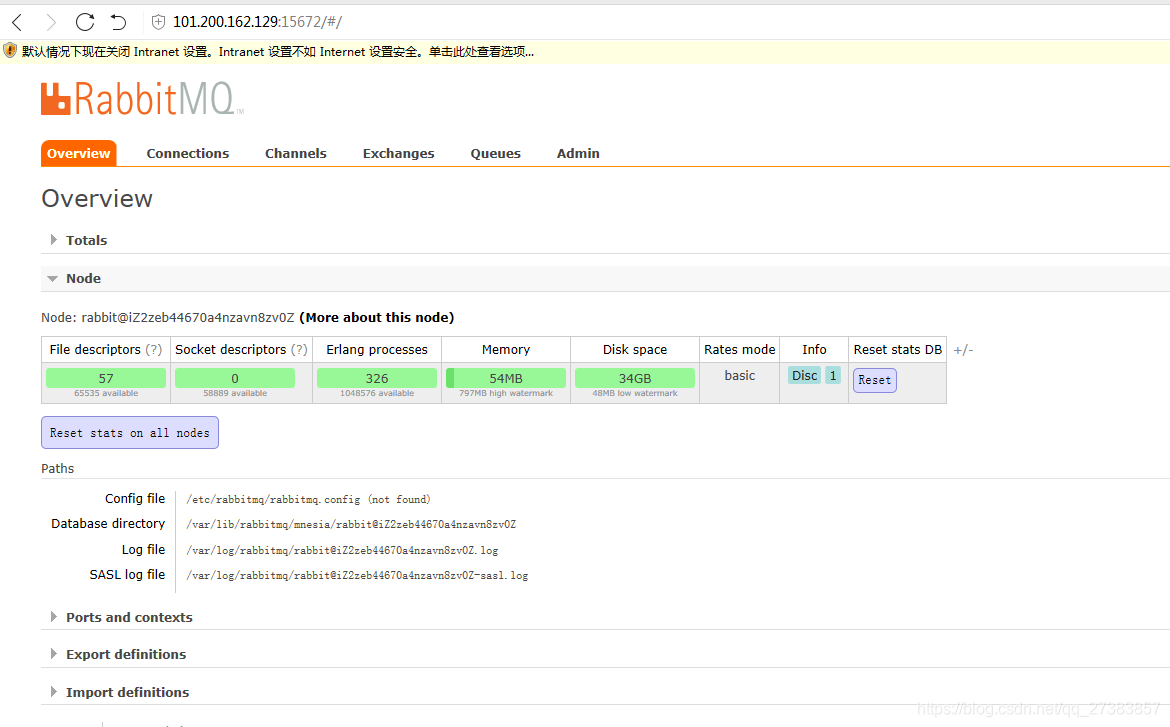The height and width of the screenshot is (727, 1170).
Task: Click the Memory 54MB usage bar
Action: tap(506, 378)
